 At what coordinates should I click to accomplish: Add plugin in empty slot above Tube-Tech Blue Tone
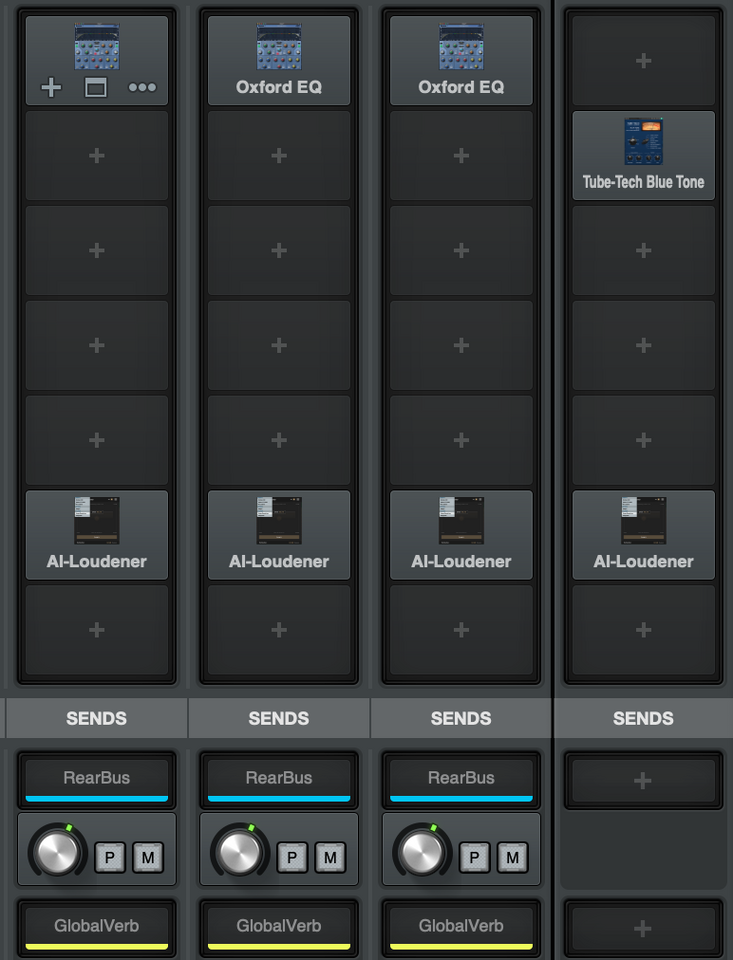point(644,61)
